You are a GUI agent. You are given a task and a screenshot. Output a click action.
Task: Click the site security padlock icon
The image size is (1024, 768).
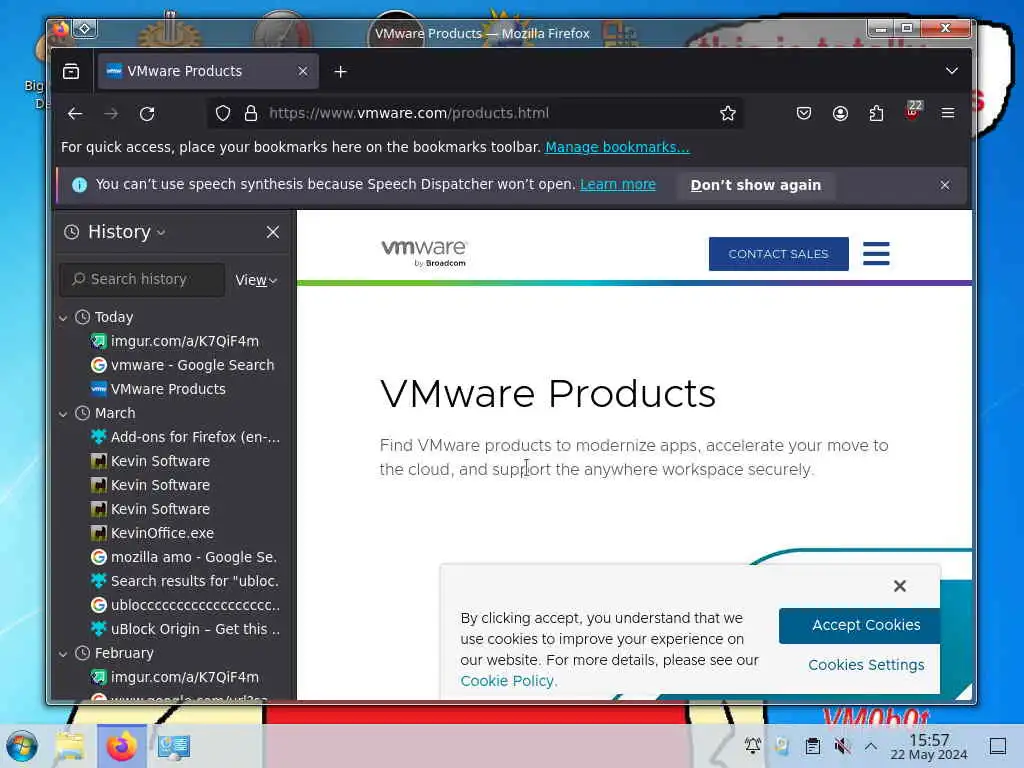tap(251, 114)
